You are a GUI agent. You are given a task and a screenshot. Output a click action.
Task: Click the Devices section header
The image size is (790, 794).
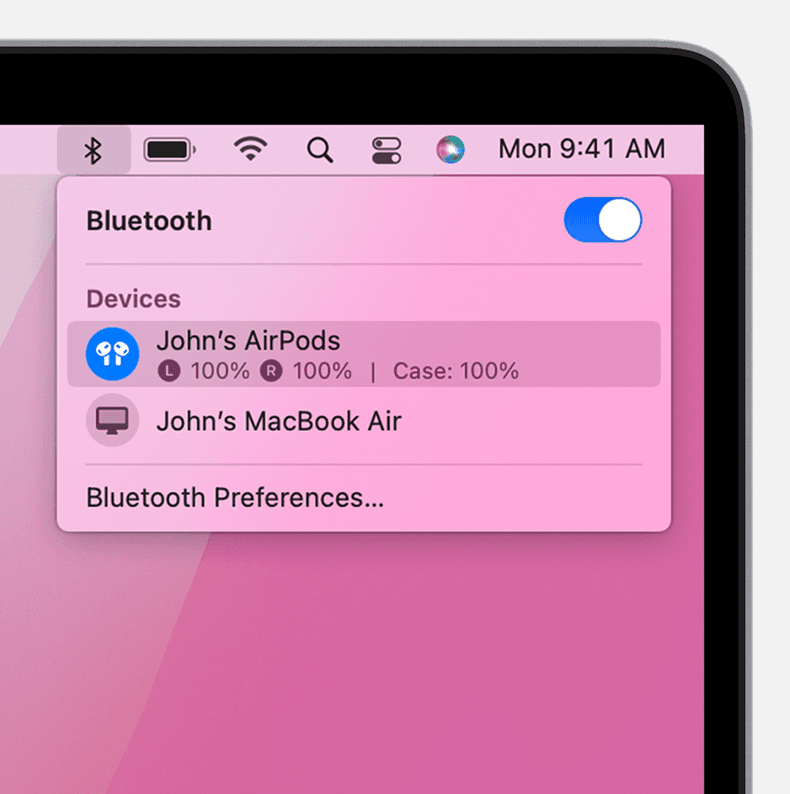click(134, 299)
